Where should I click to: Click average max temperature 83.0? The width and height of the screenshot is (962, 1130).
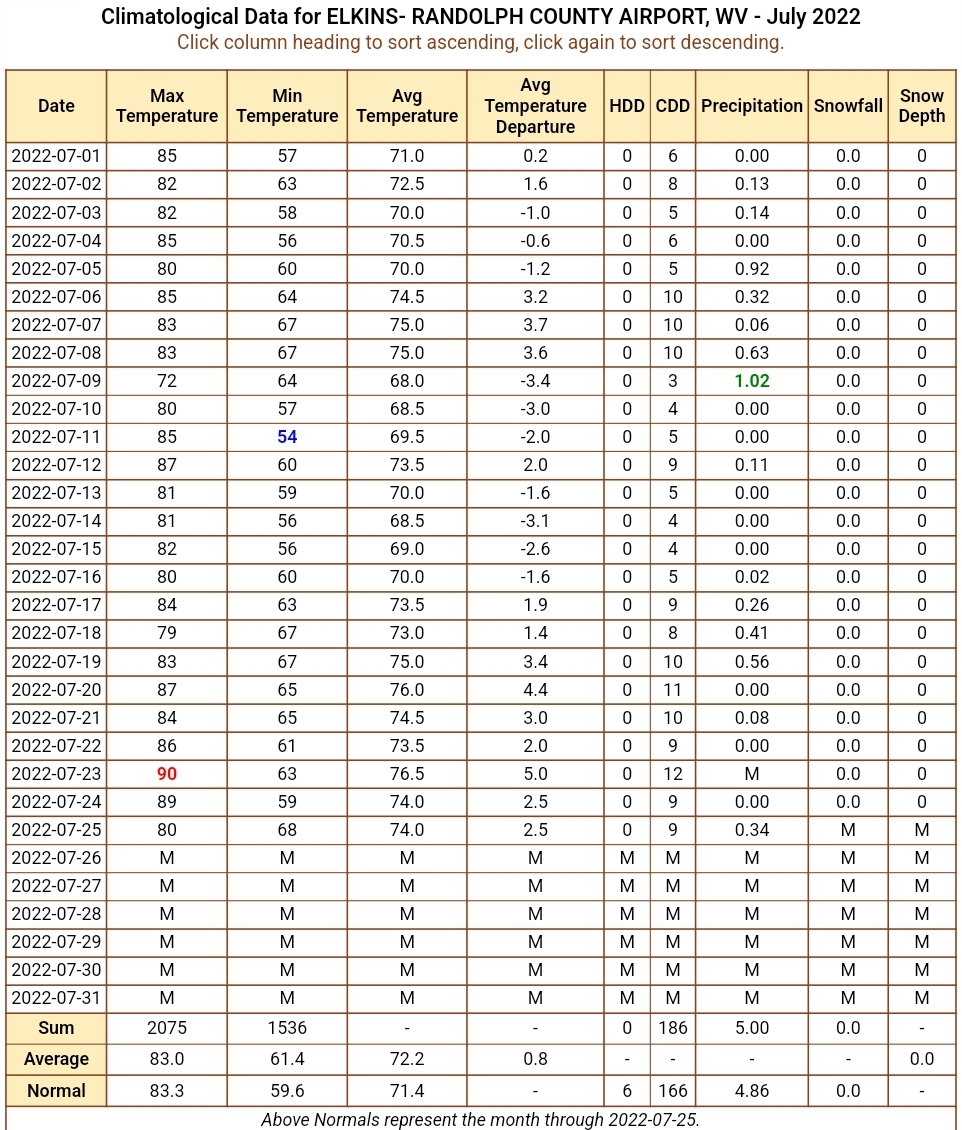(166, 1059)
